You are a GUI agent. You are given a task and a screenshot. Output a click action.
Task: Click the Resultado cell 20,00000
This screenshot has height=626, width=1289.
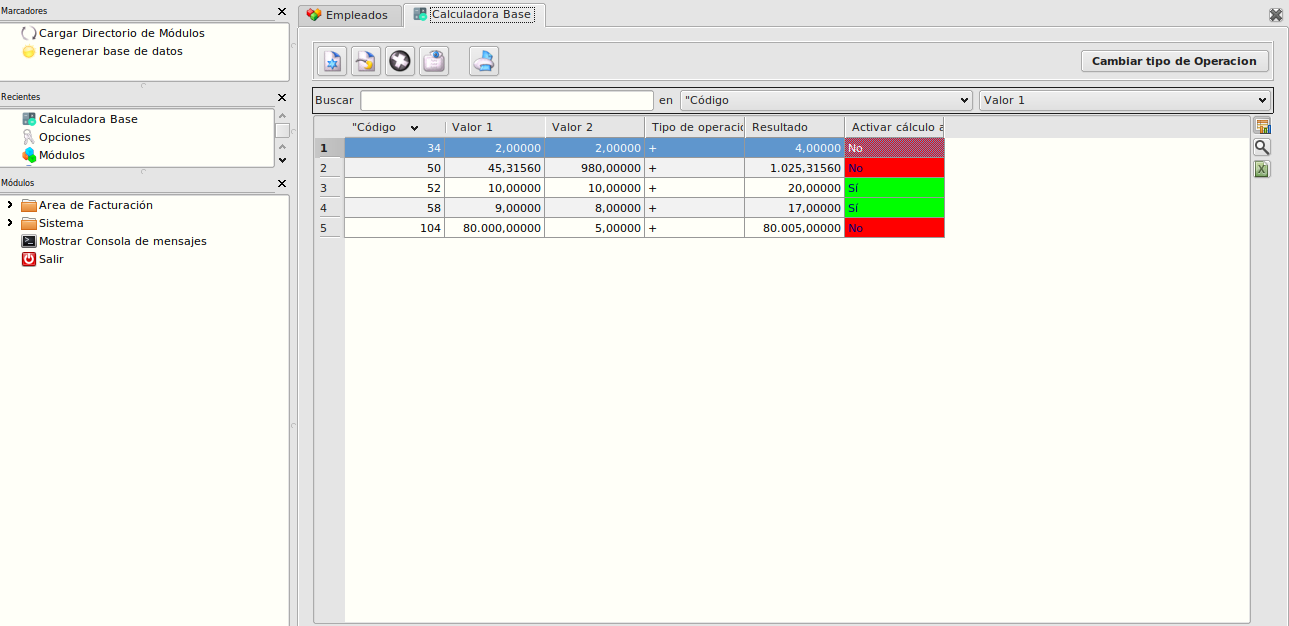click(795, 188)
